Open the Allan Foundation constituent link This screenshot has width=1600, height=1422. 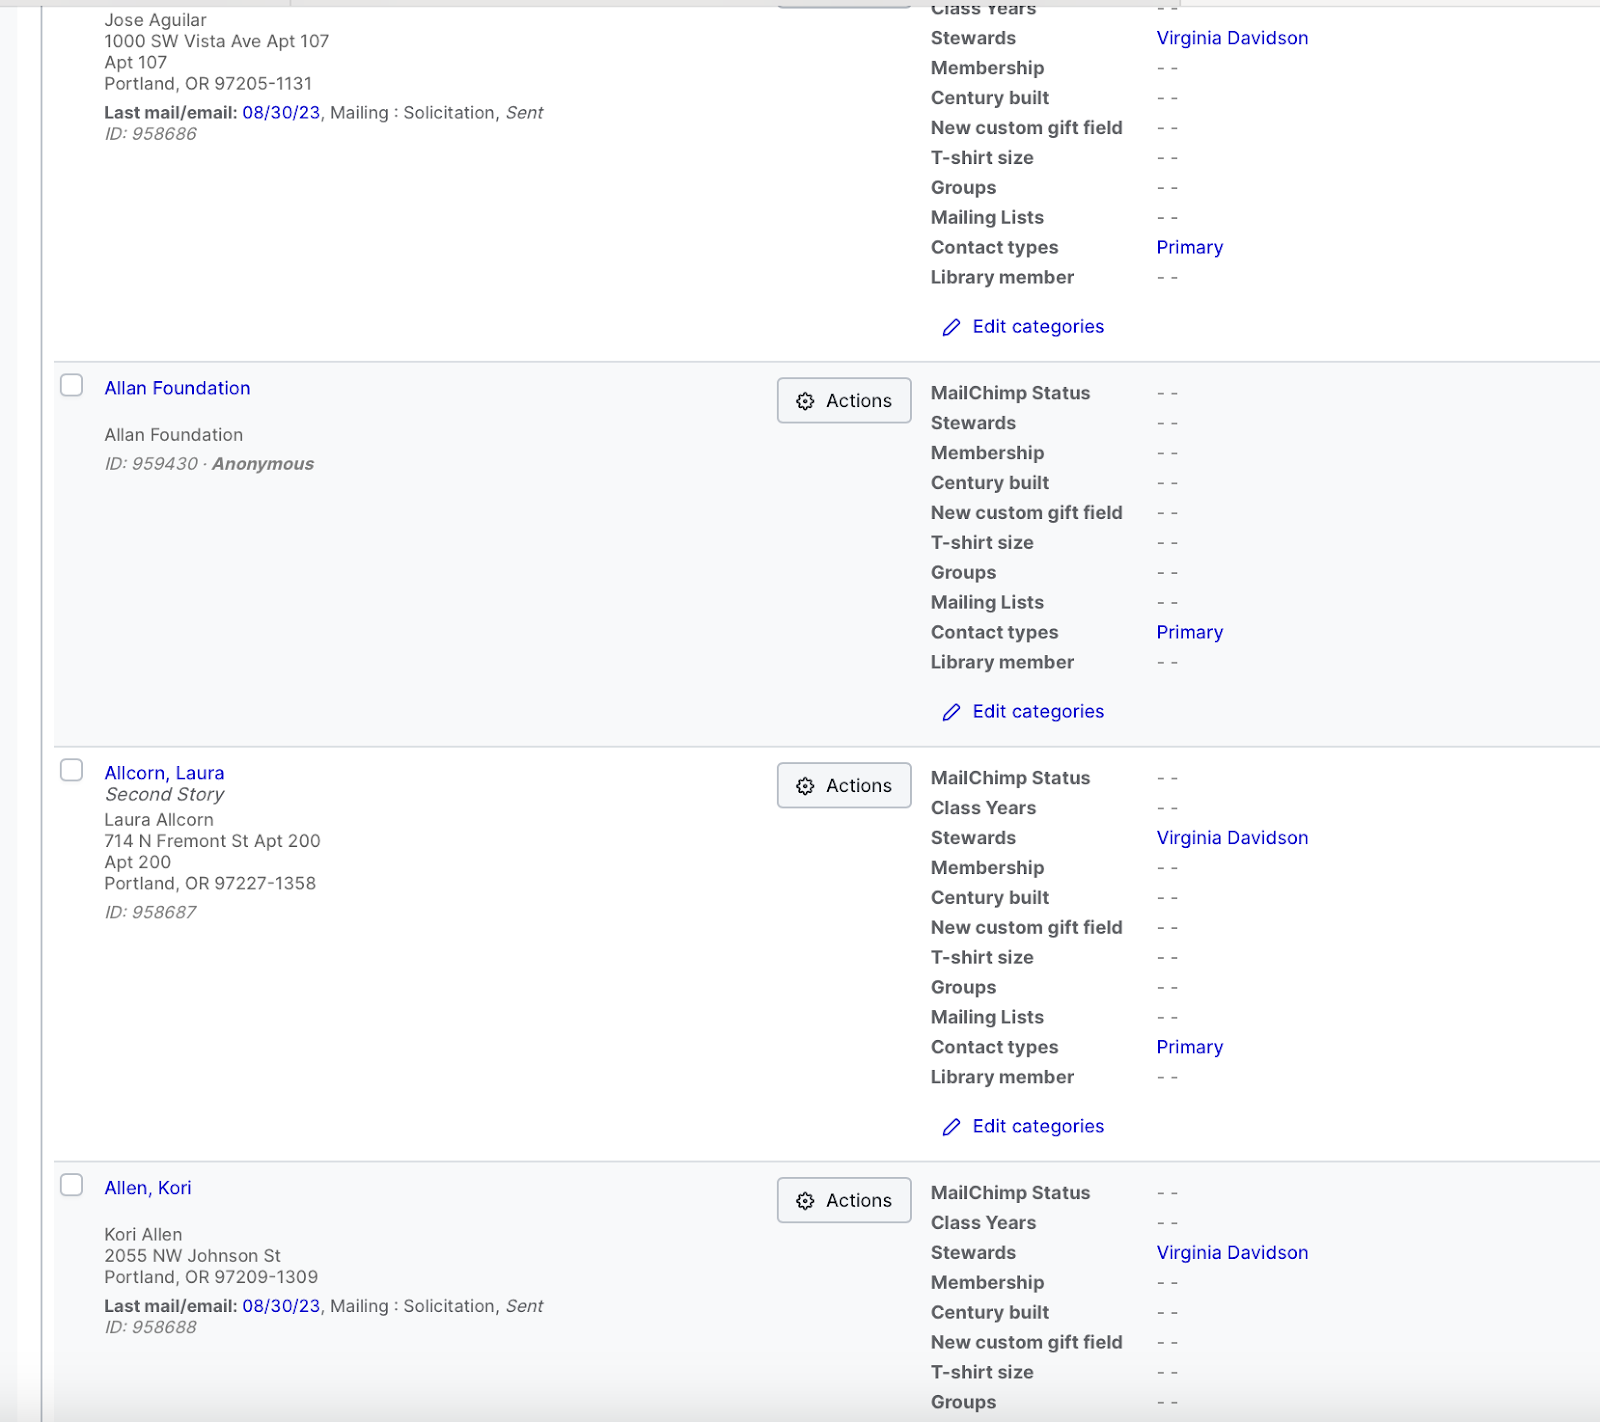click(177, 388)
